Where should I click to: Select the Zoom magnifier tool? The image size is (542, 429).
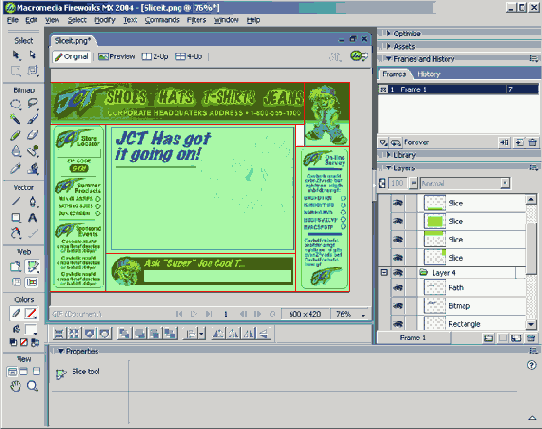pos(32,386)
